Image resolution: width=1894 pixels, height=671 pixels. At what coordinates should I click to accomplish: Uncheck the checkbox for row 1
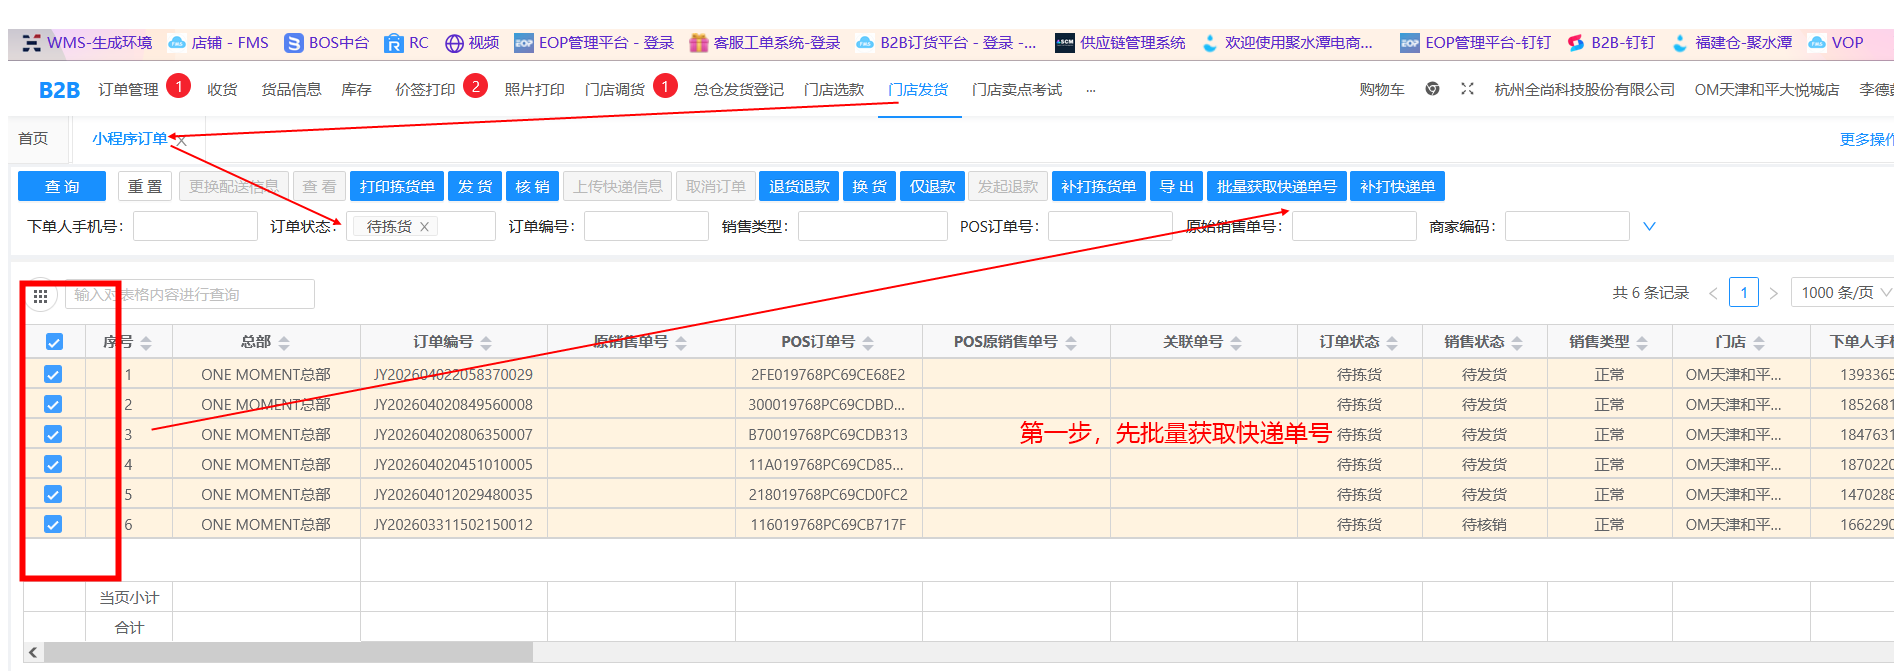click(x=54, y=375)
